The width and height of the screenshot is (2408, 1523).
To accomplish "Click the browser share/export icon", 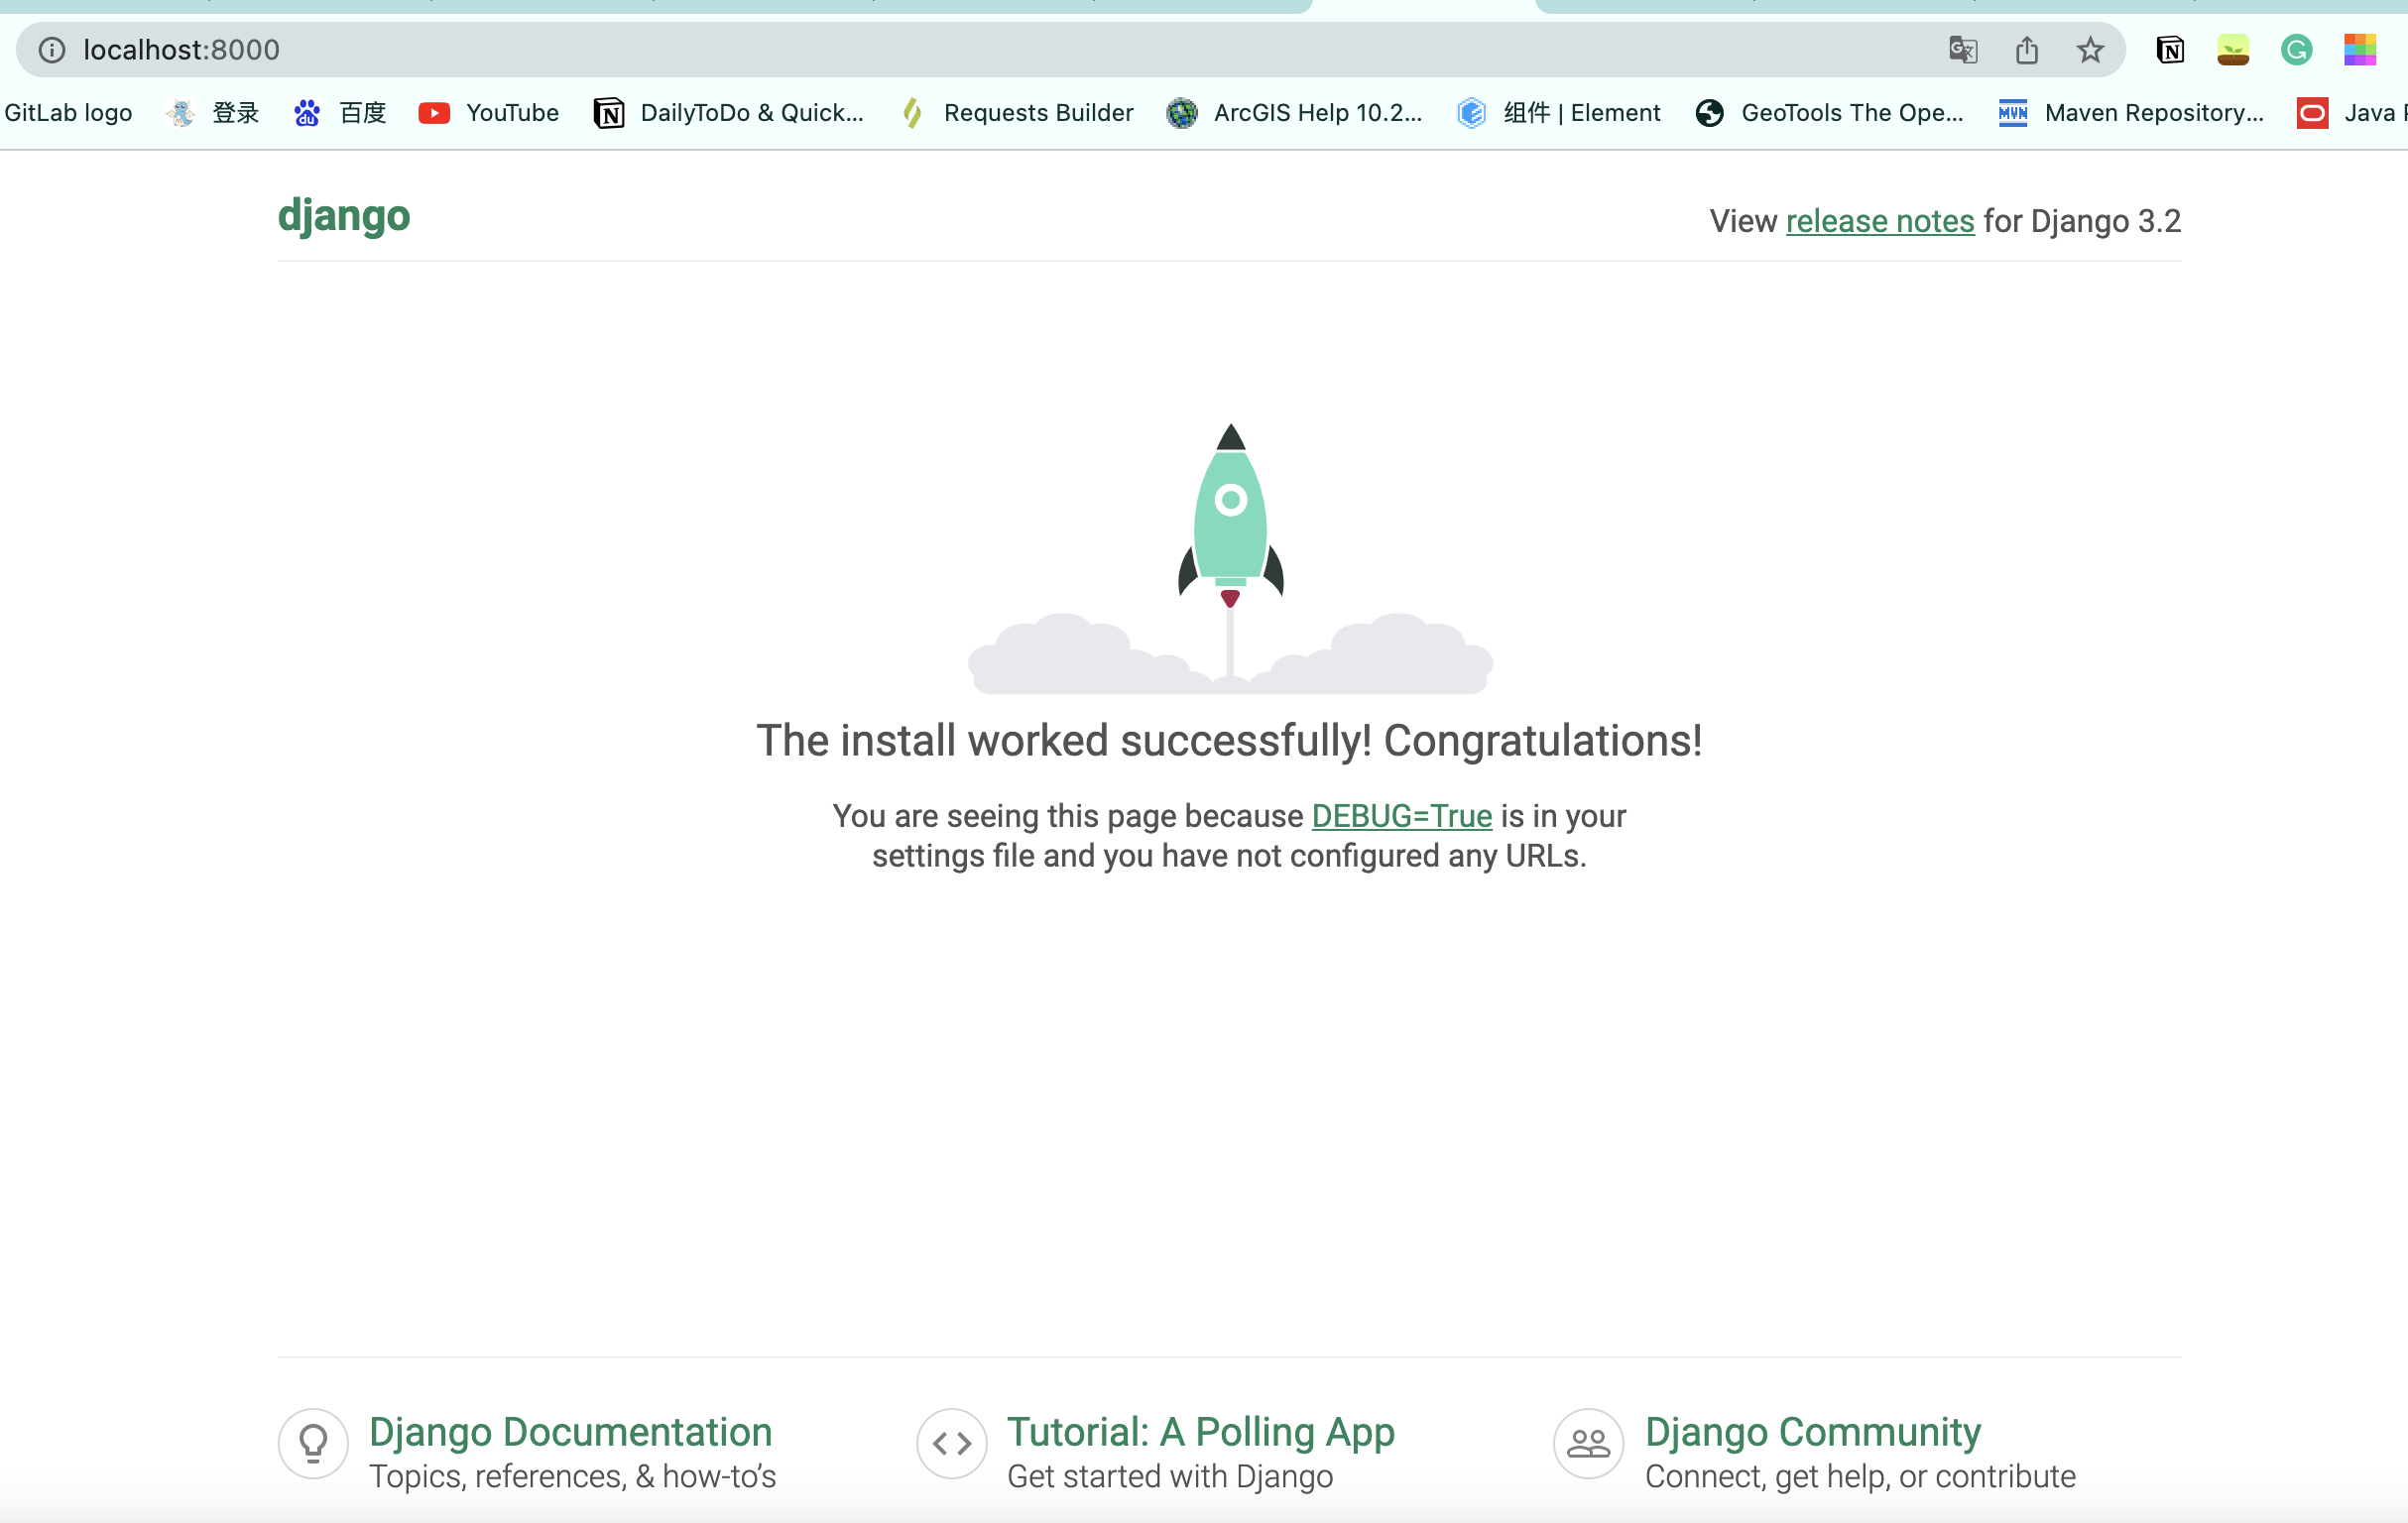I will (2027, 50).
